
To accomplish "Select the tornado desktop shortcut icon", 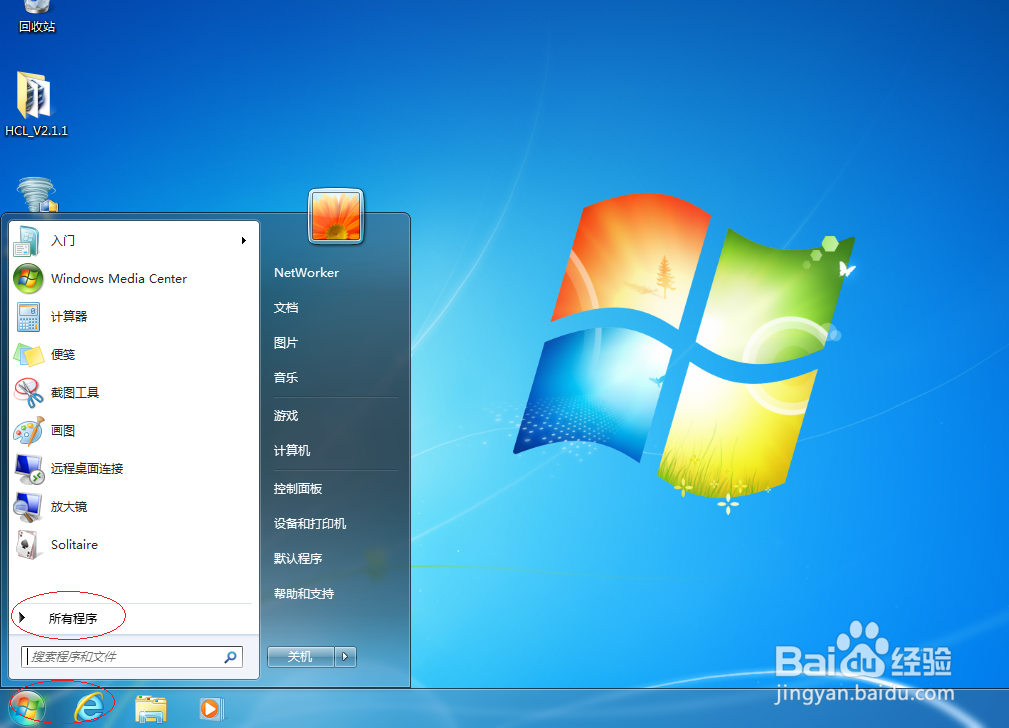I will click(x=37, y=194).
